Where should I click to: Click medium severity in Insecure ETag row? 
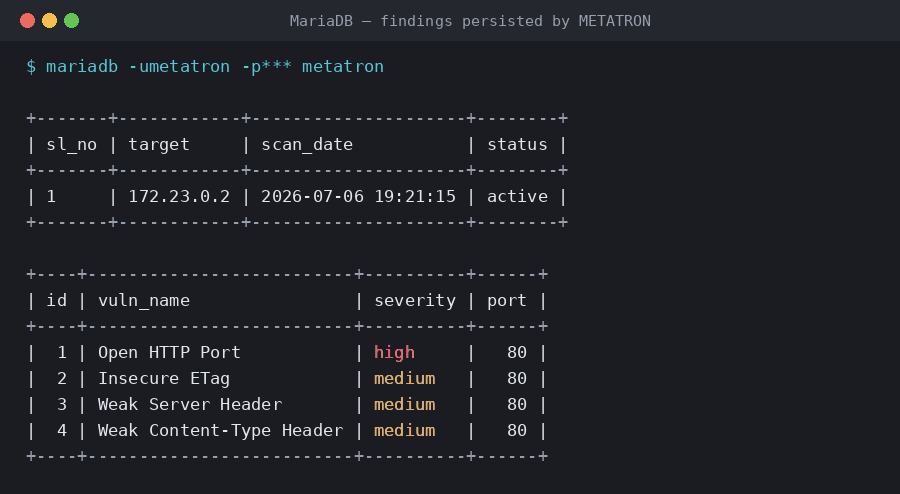(x=405, y=379)
